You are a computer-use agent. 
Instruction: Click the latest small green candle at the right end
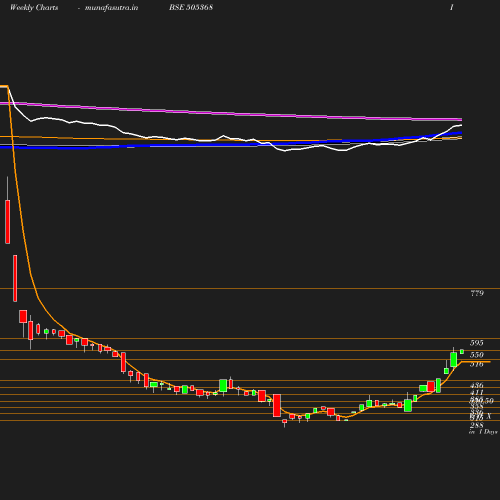pos(462,352)
